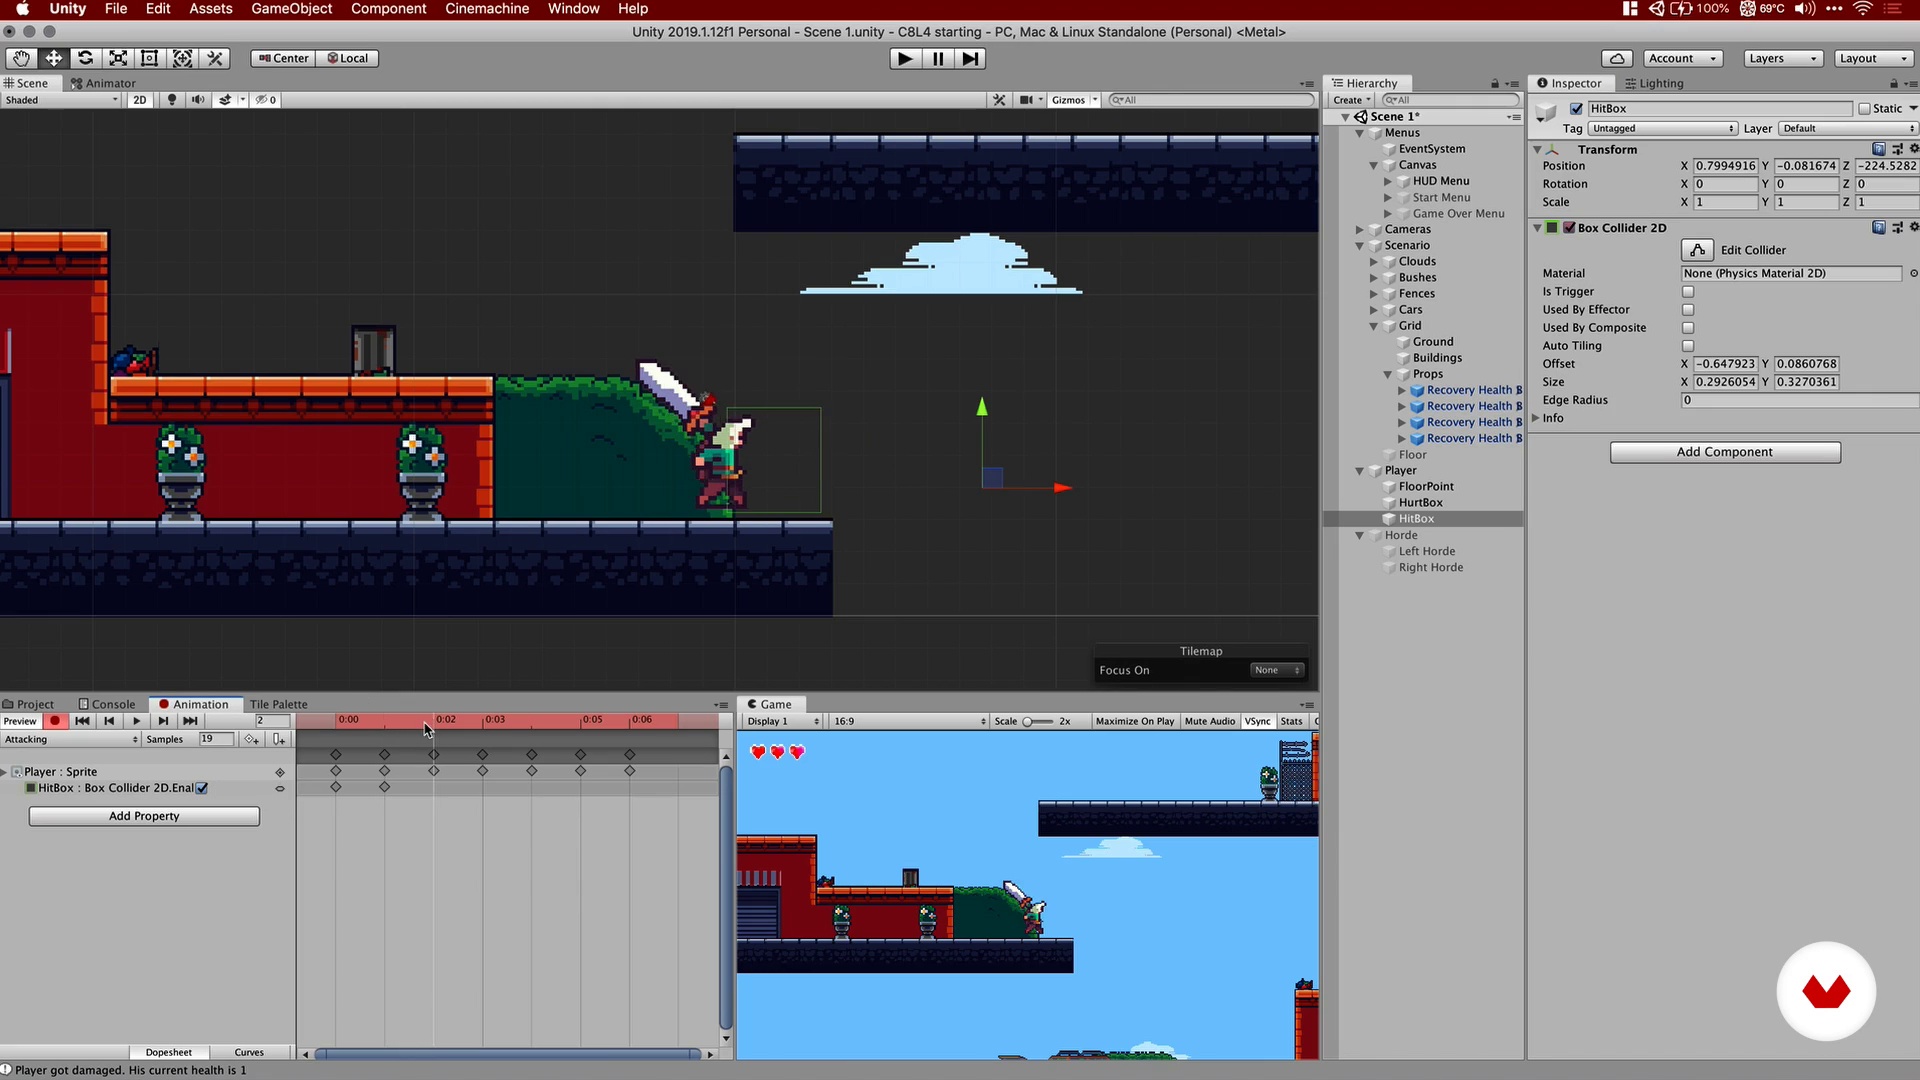This screenshot has height=1080, width=1920.
Task: Open the Layers dropdown
Action: pos(1783,58)
